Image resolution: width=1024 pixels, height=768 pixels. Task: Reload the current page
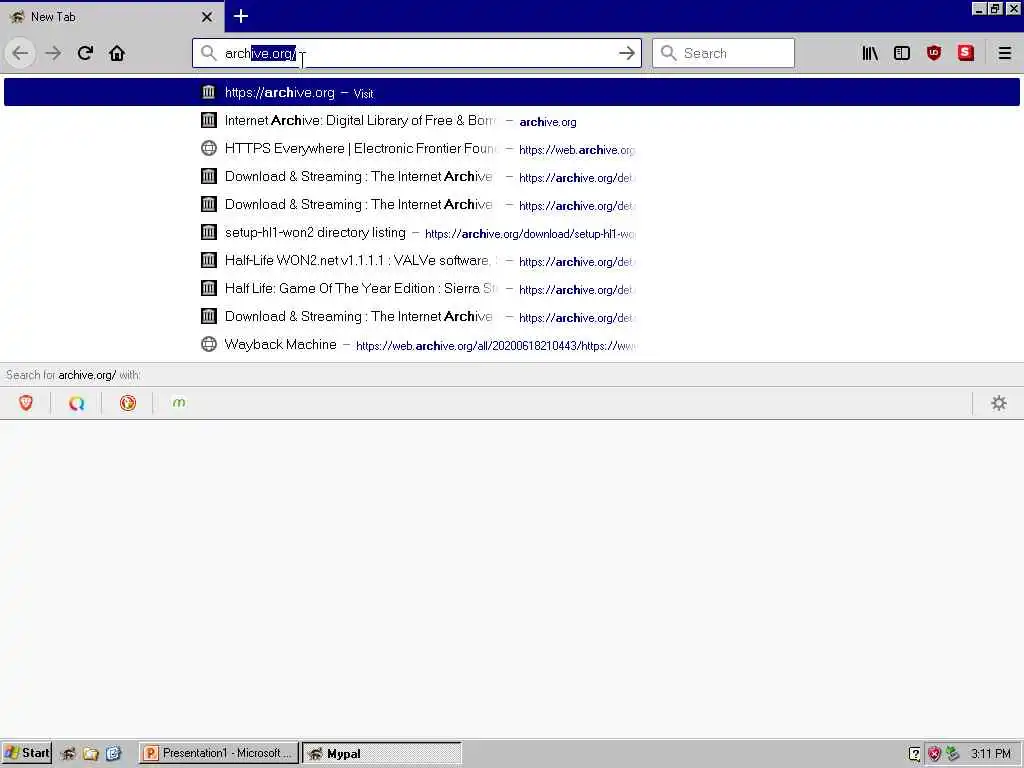pyautogui.click(x=85, y=53)
